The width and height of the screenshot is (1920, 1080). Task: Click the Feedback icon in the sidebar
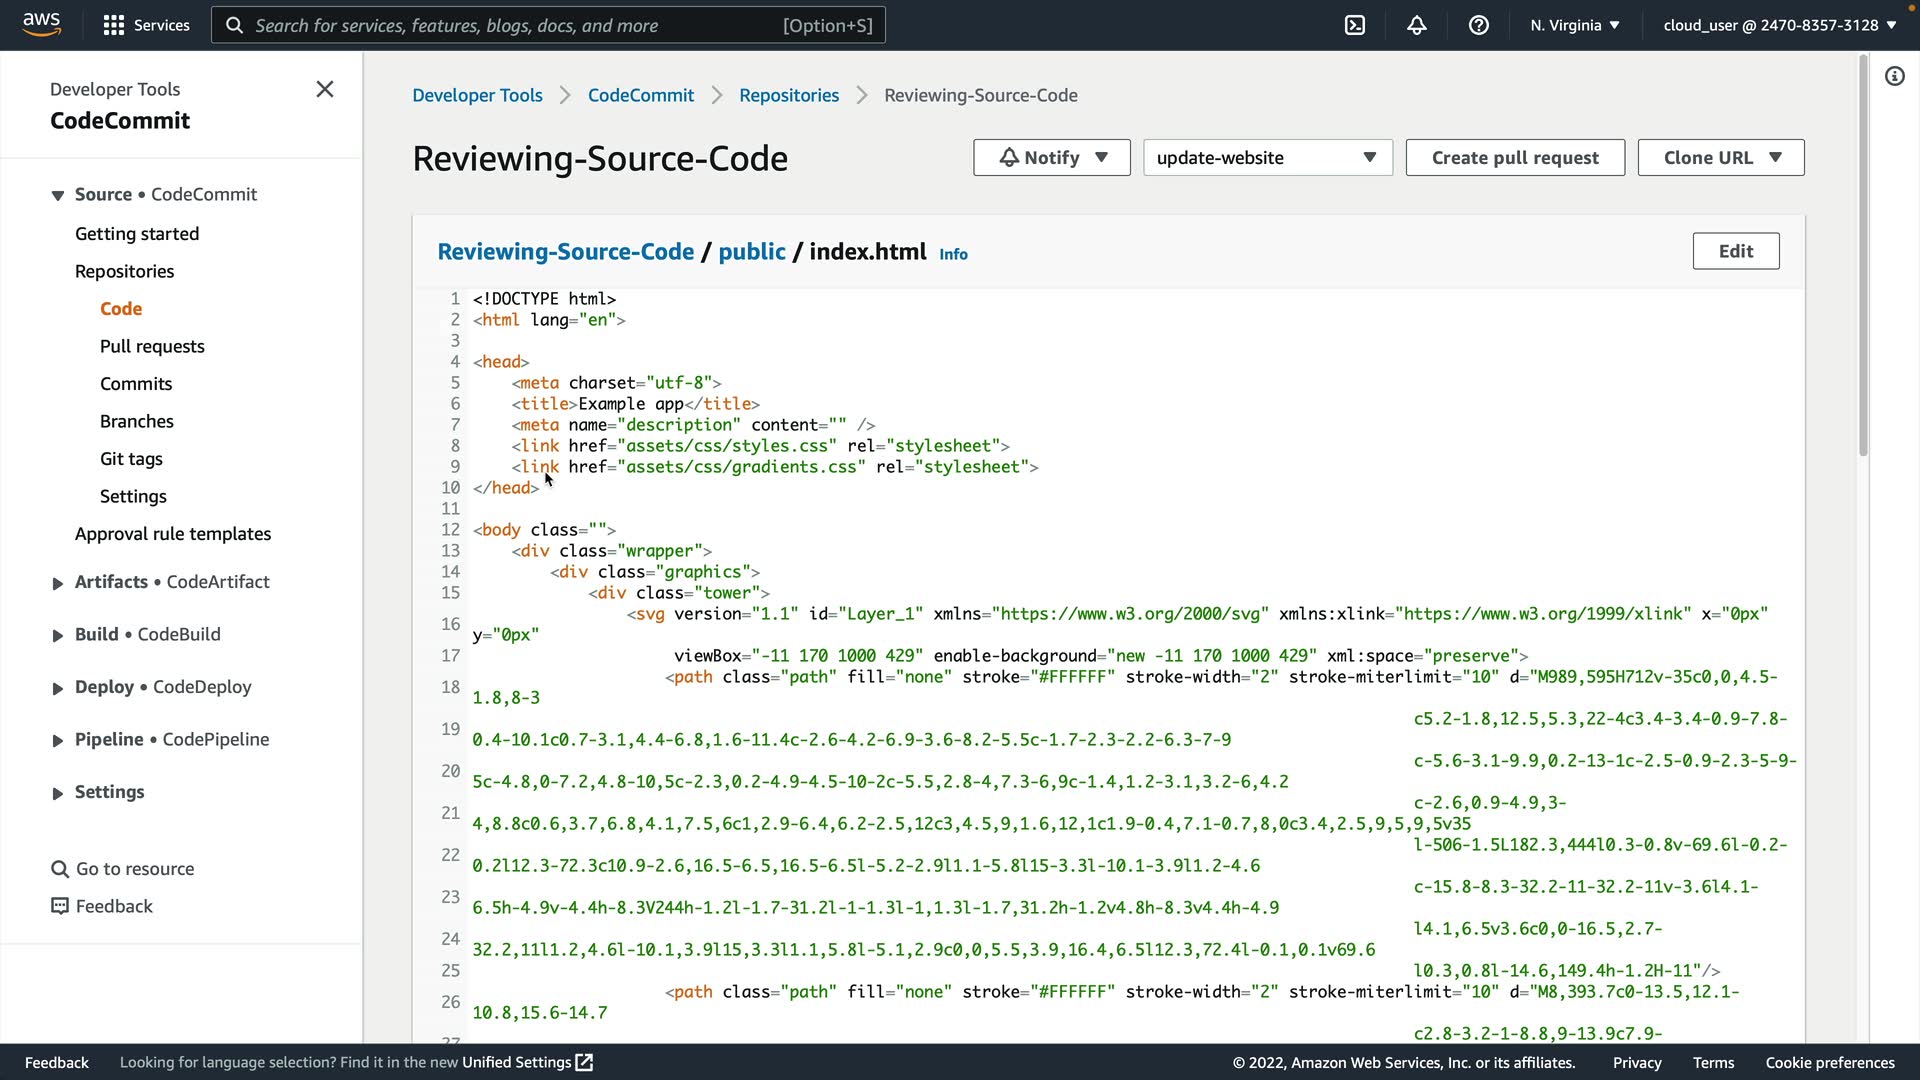[x=60, y=906]
